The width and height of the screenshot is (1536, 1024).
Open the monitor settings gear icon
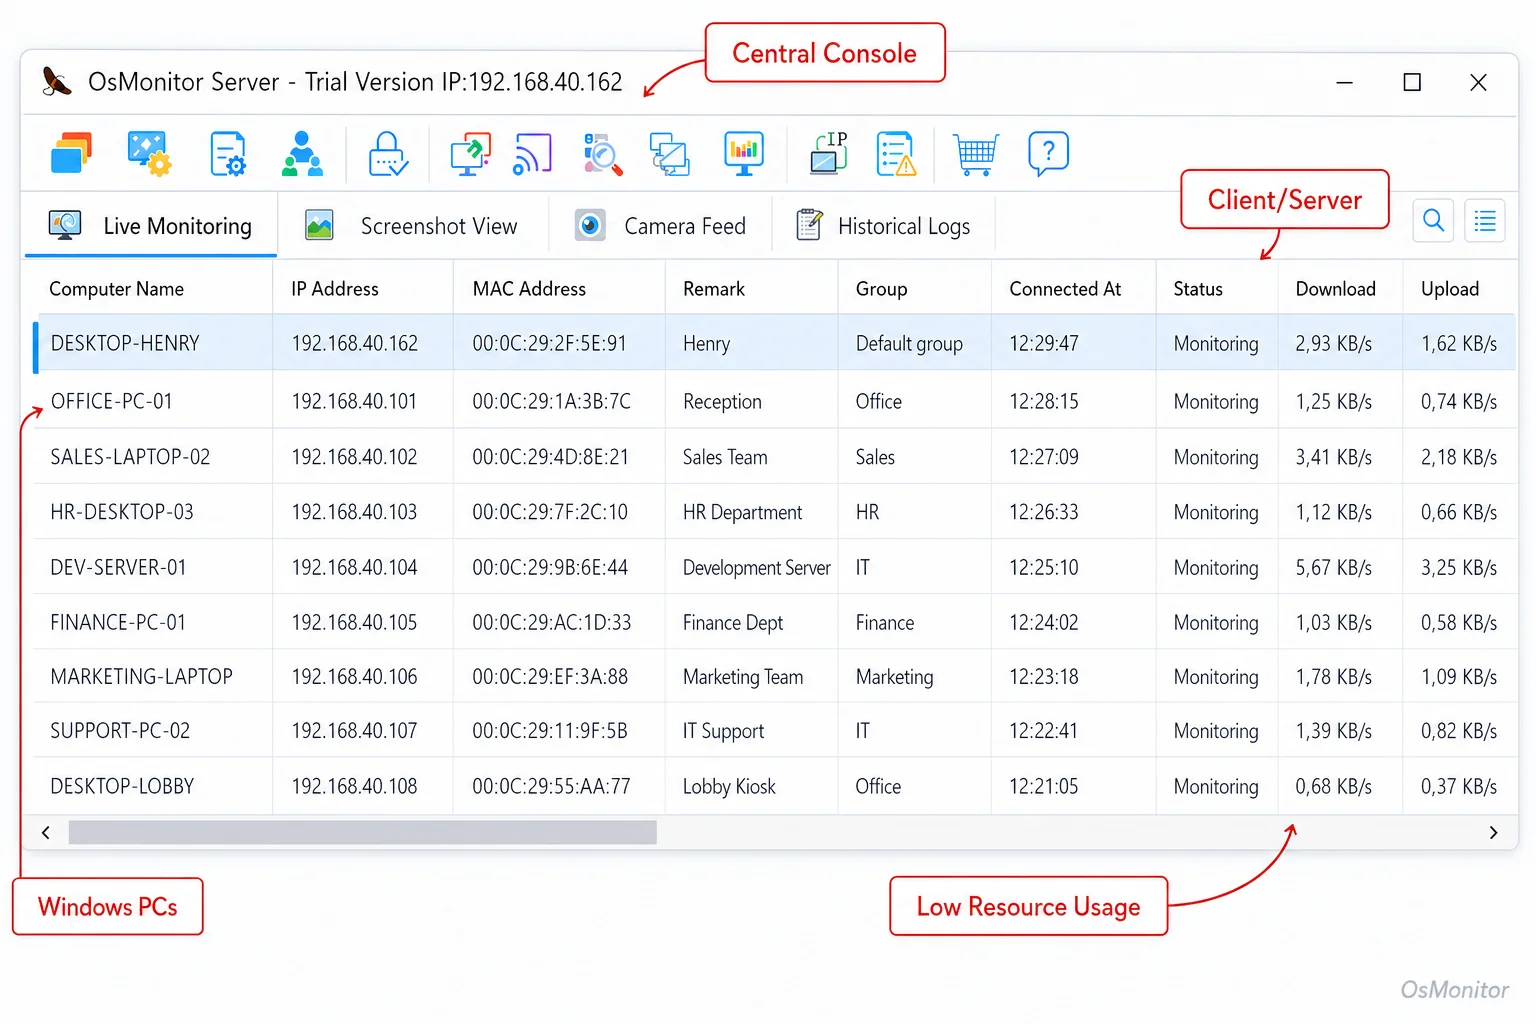149,154
